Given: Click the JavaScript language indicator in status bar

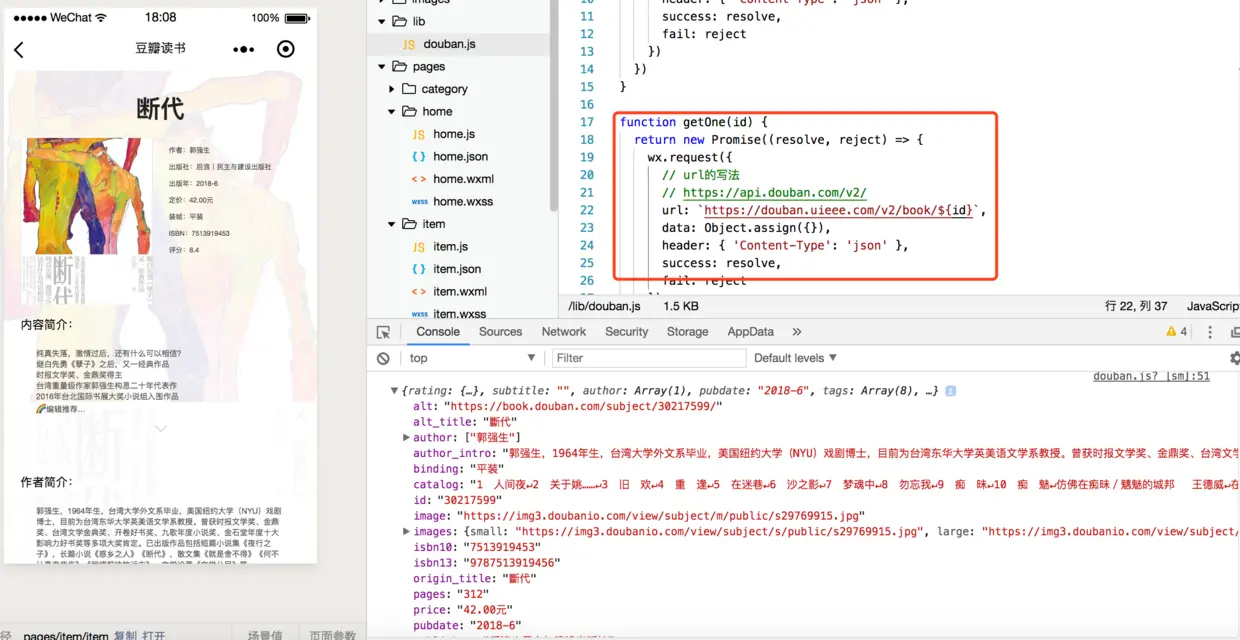Looking at the screenshot, I should (1213, 306).
